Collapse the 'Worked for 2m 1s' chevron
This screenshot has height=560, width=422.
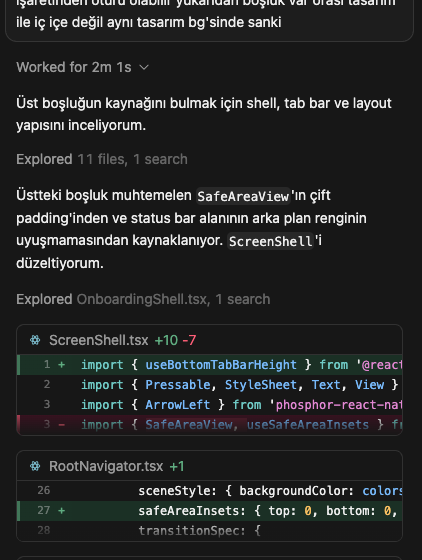coord(144,68)
